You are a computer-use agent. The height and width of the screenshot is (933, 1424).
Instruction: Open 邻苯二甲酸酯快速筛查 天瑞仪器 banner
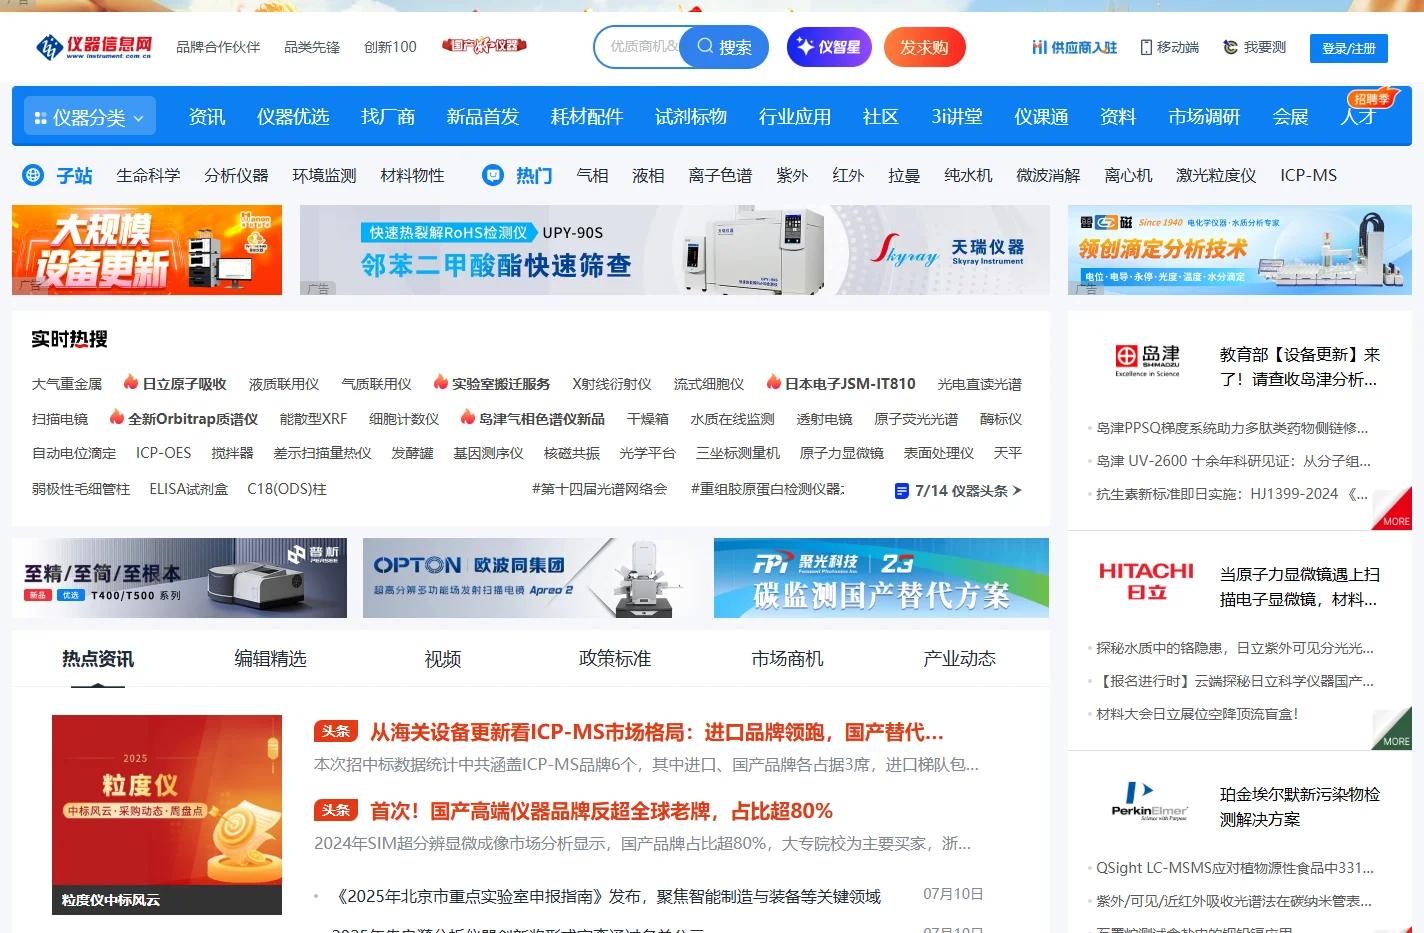coord(675,250)
